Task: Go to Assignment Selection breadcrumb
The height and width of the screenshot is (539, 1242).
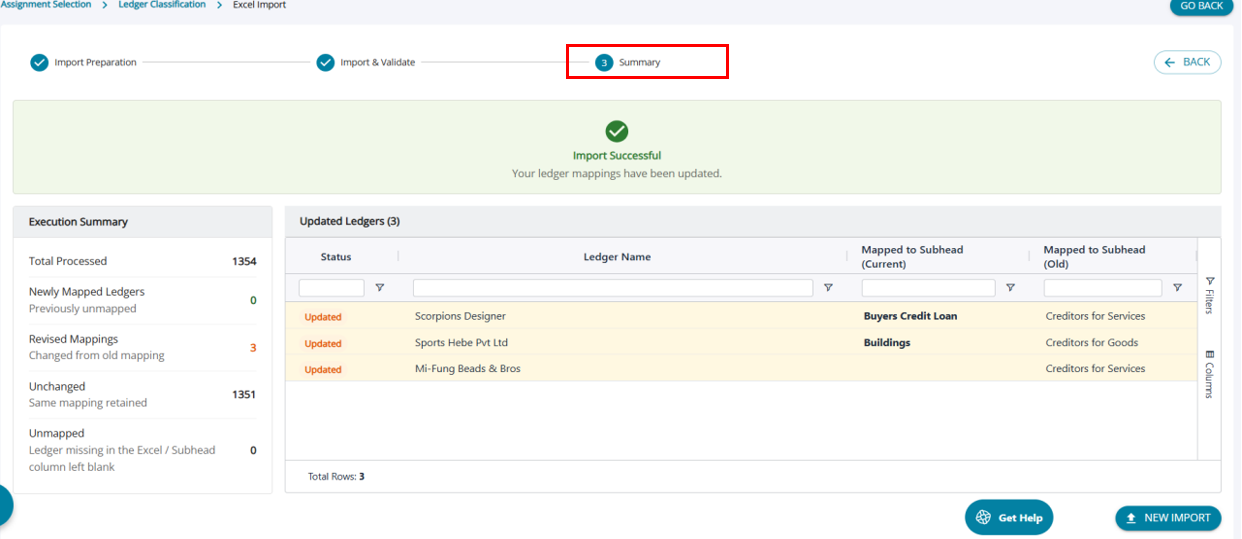Action: pos(47,5)
